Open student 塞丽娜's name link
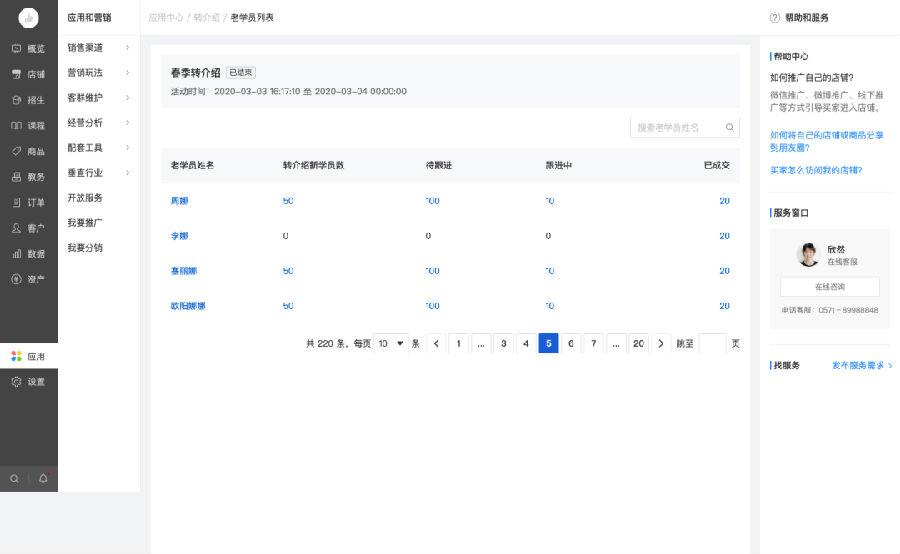 click(184, 271)
